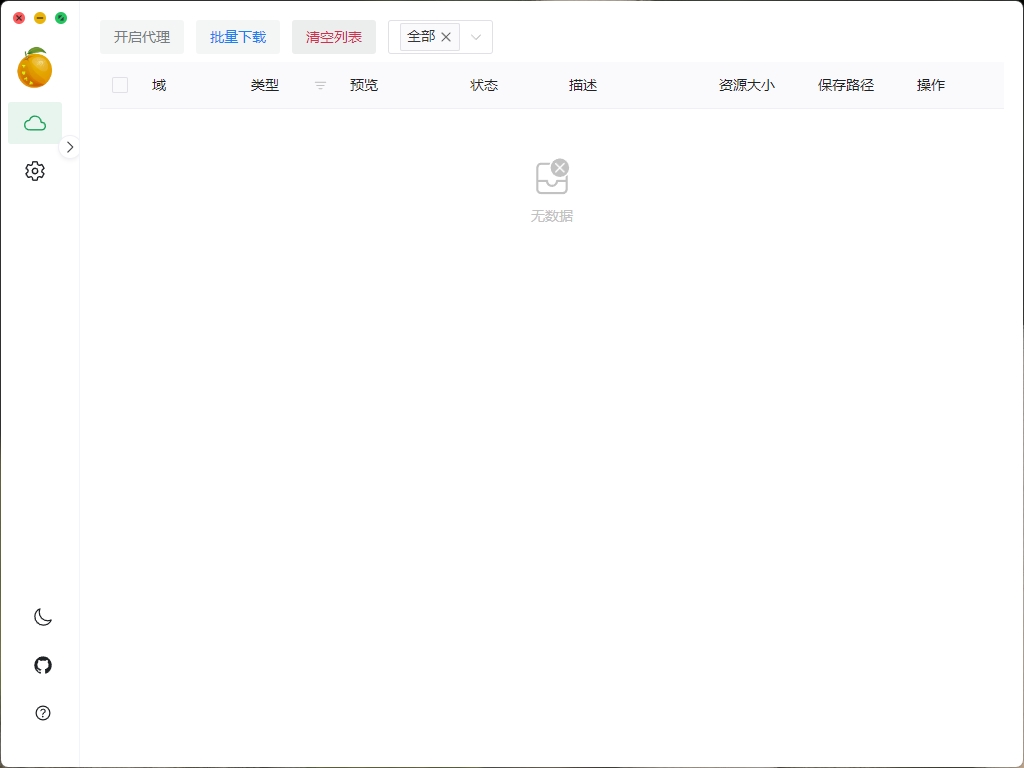Click the 保存路径 column header
The width and height of the screenshot is (1024, 768).
846,86
